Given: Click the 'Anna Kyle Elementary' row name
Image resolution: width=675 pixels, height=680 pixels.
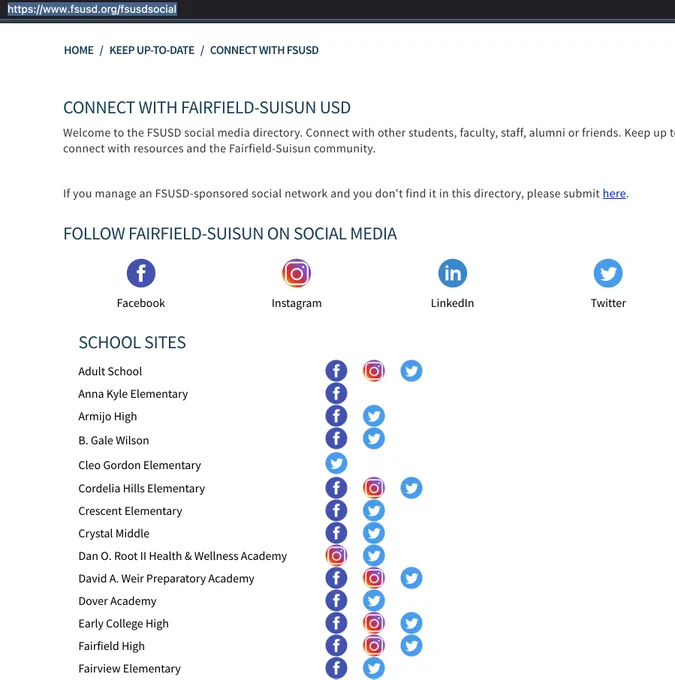Looking at the screenshot, I should pyautogui.click(x=133, y=394).
